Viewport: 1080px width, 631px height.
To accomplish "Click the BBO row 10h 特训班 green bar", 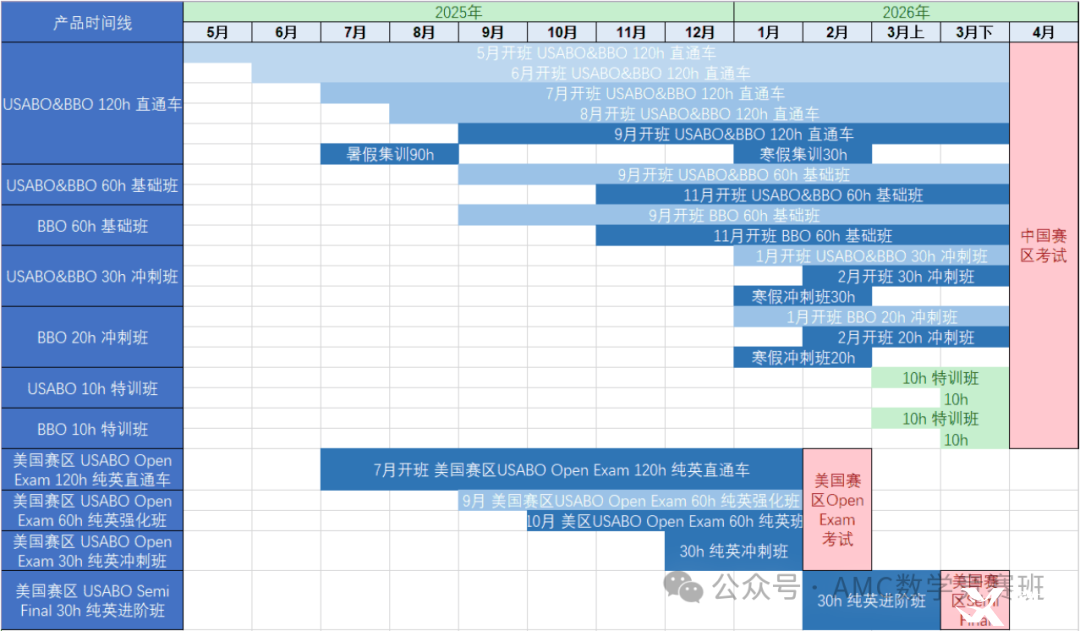I will pos(941,418).
